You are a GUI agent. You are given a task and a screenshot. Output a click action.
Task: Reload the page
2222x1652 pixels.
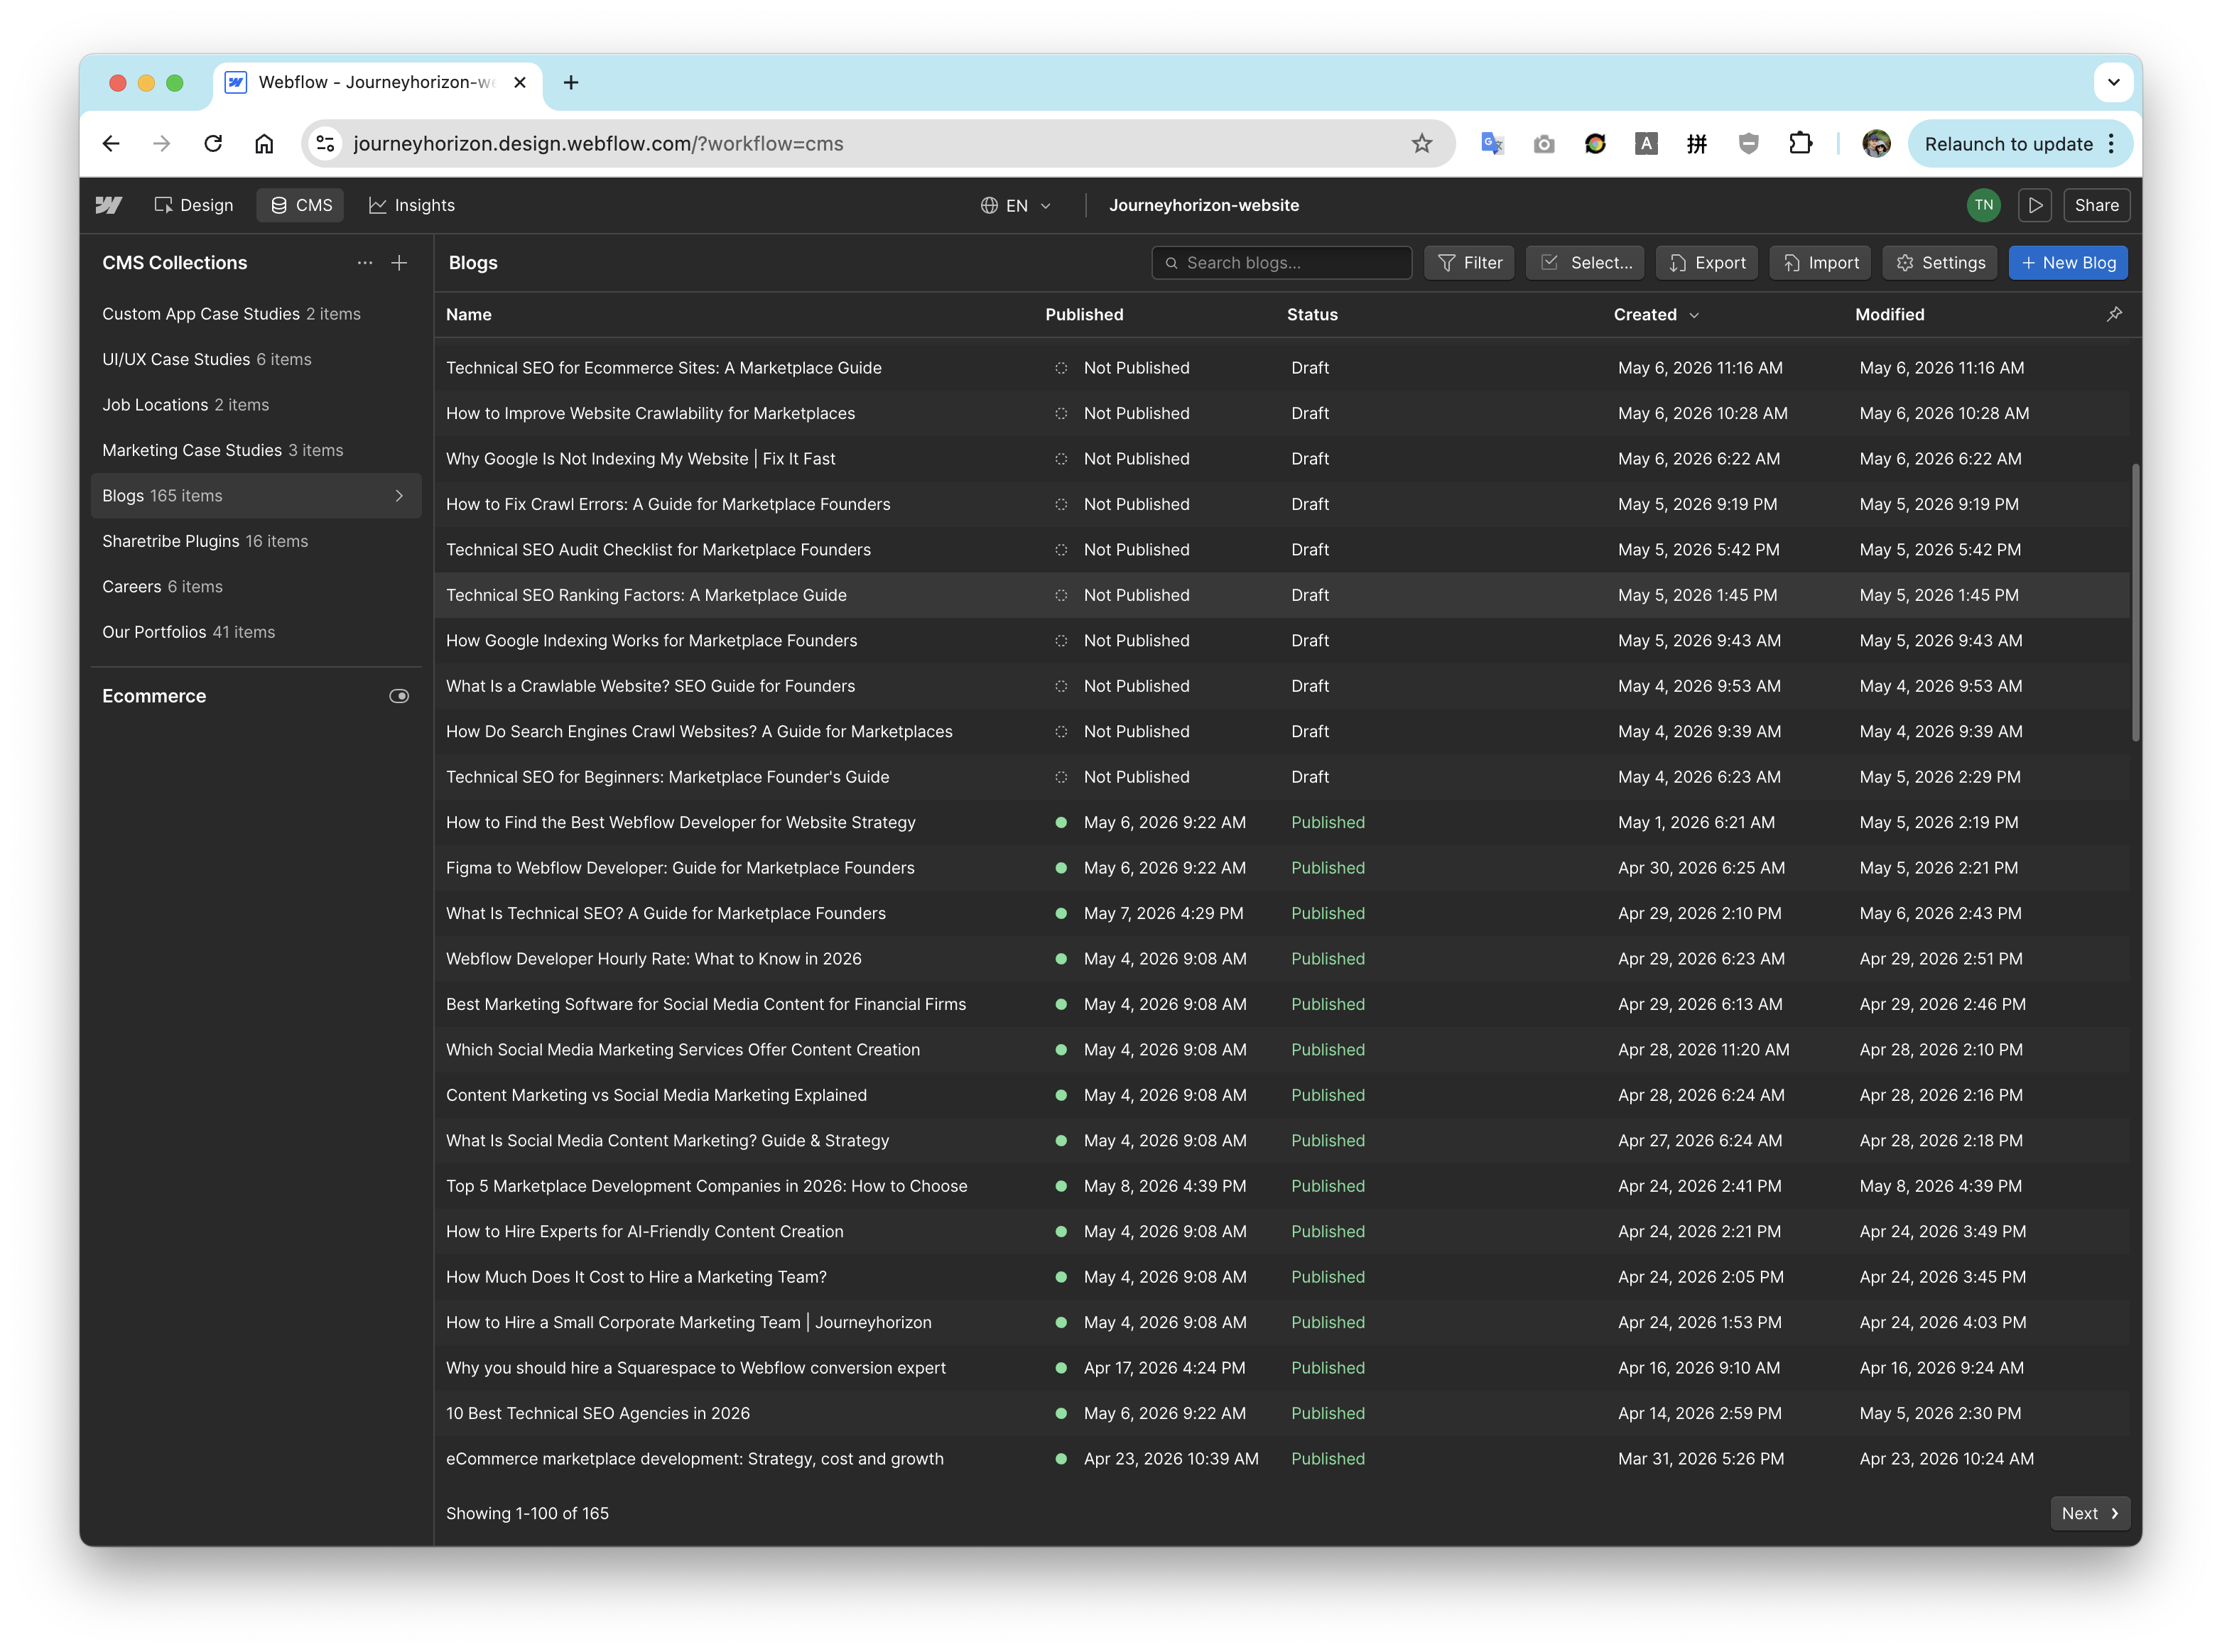pos(213,144)
